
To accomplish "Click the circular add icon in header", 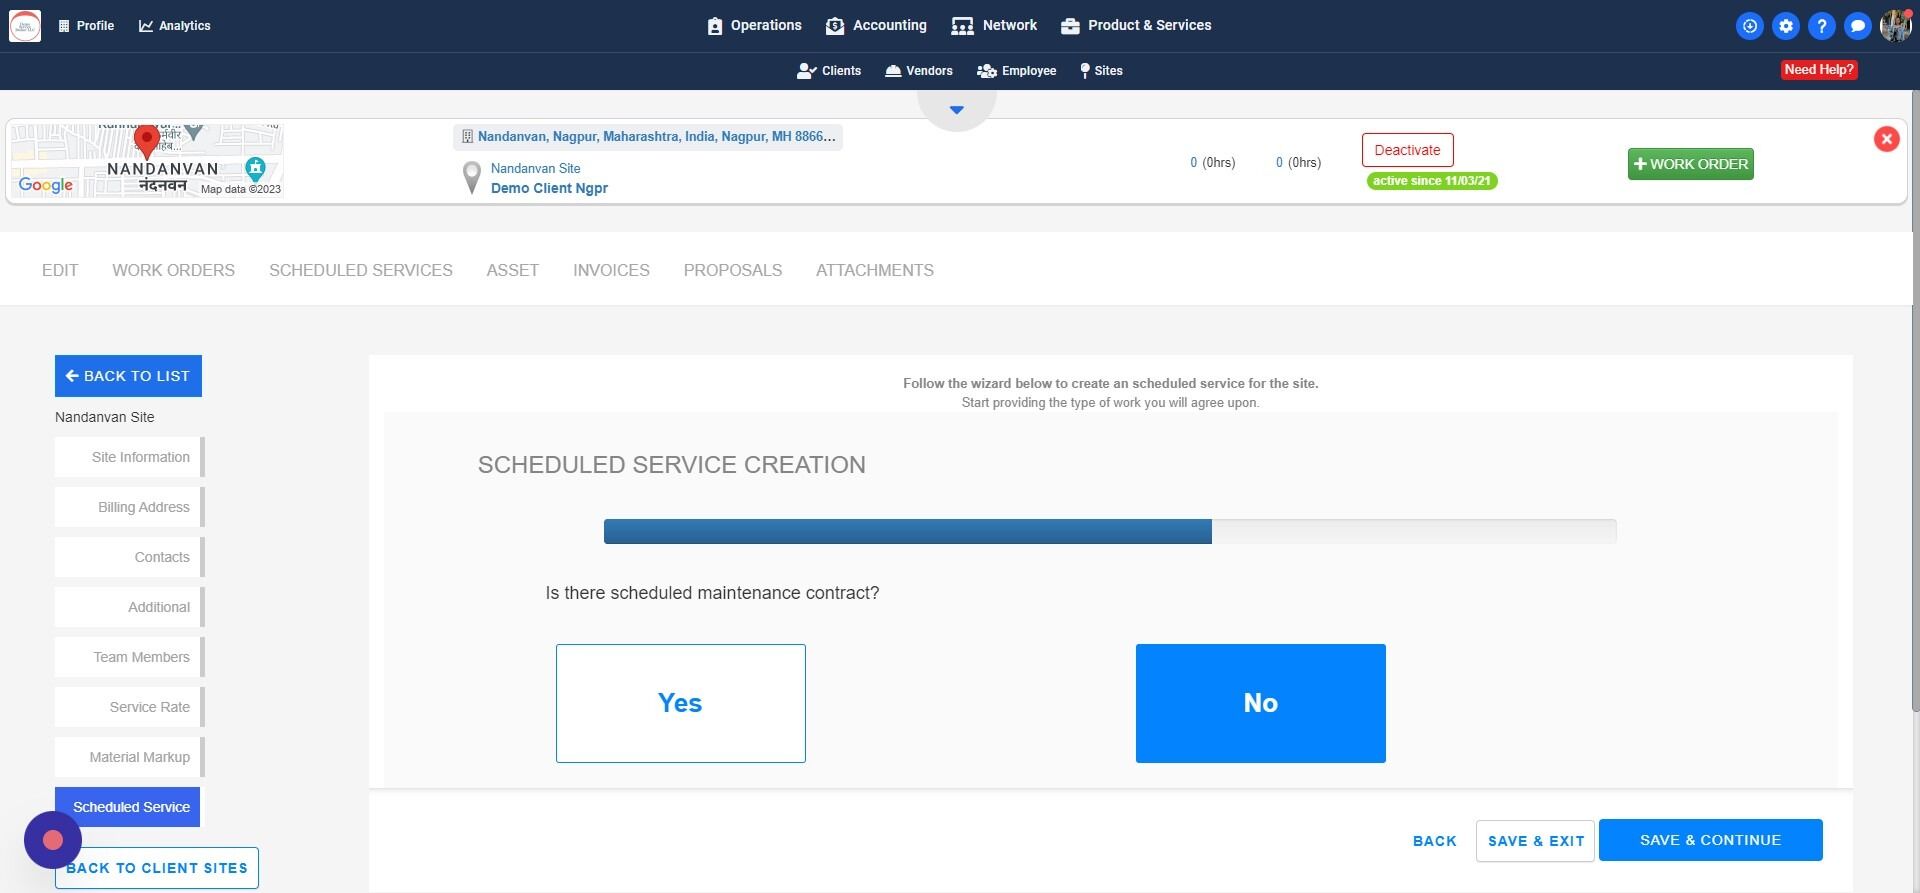I will coord(1750,26).
